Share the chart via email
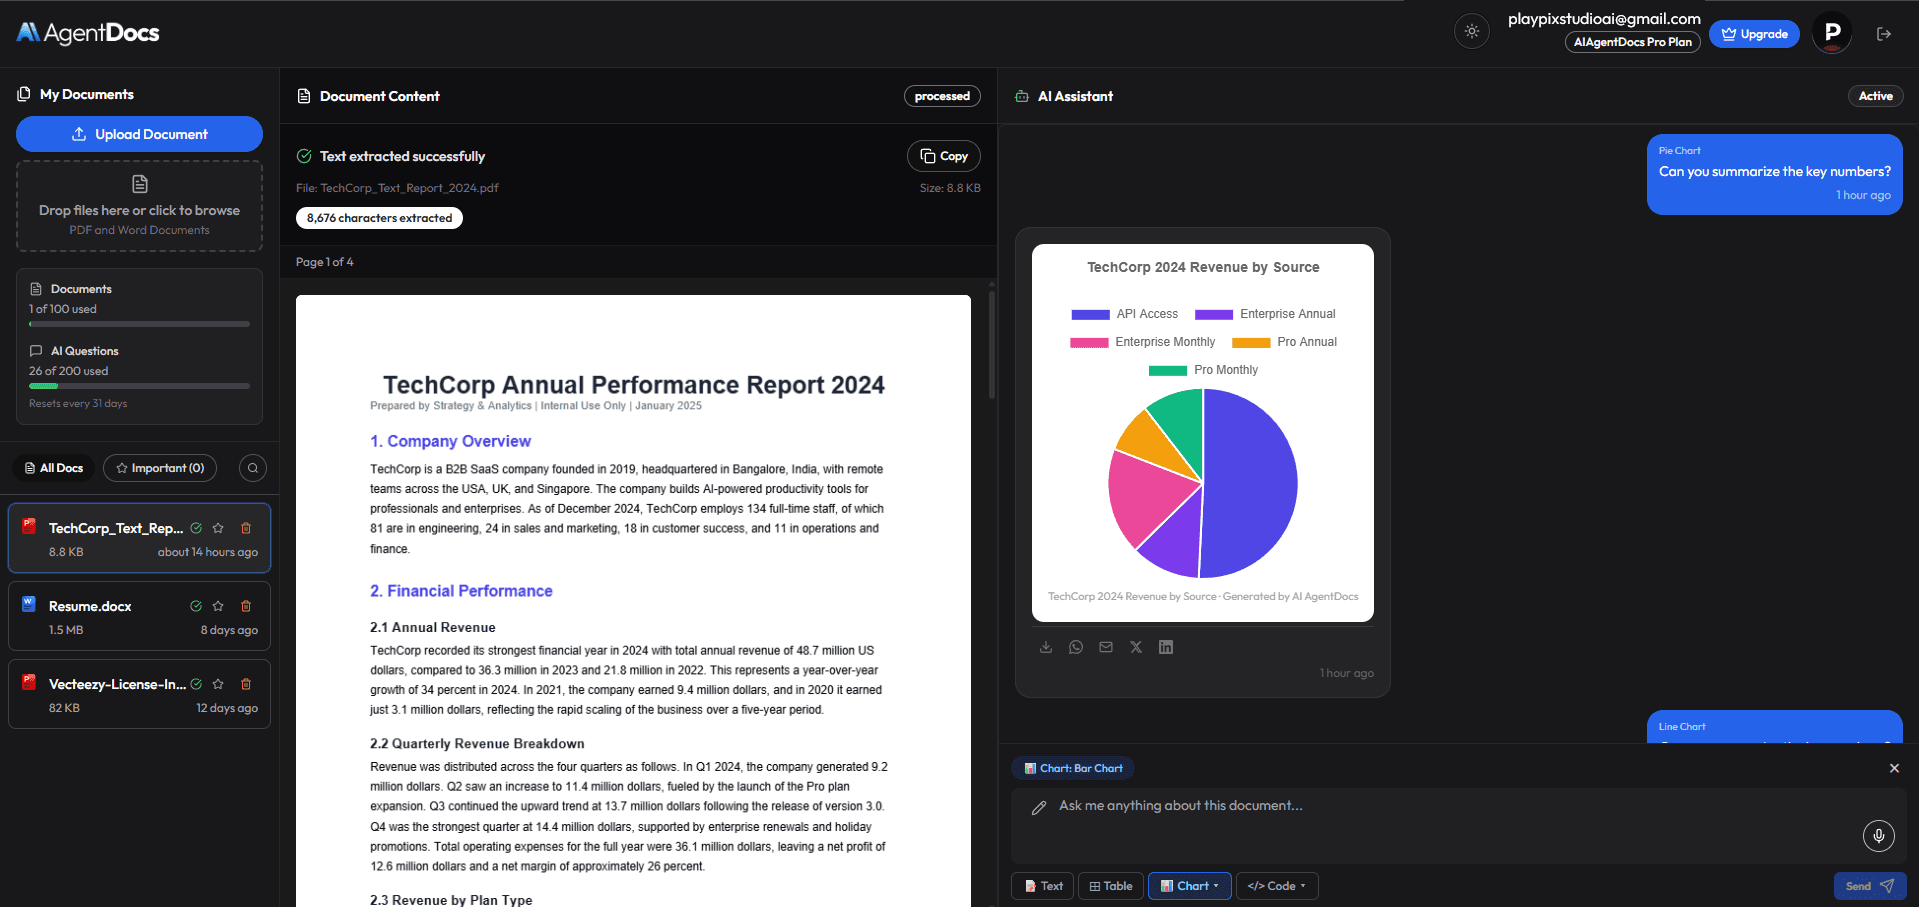1919x907 pixels. 1106,647
